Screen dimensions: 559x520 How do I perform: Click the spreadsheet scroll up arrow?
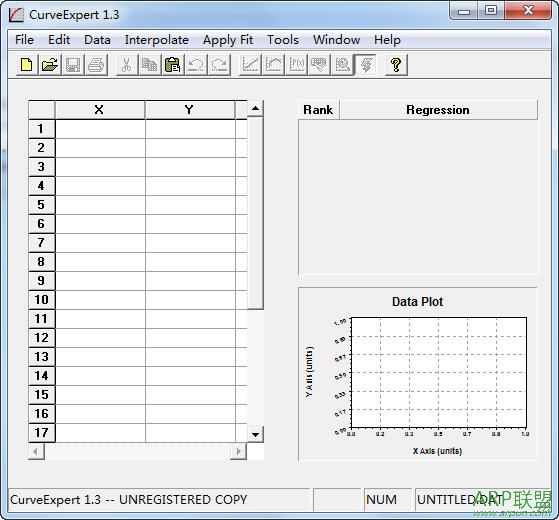(255, 108)
